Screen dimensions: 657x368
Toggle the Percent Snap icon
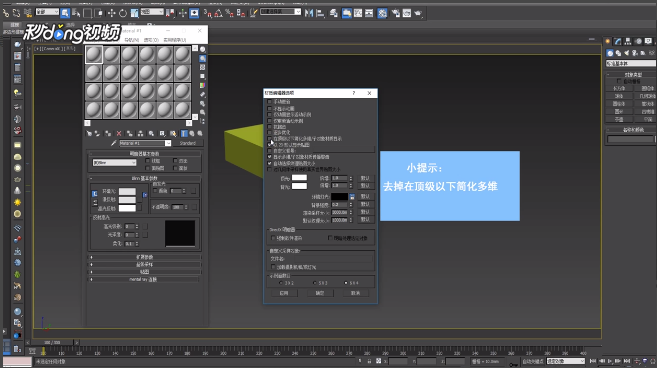[229, 13]
